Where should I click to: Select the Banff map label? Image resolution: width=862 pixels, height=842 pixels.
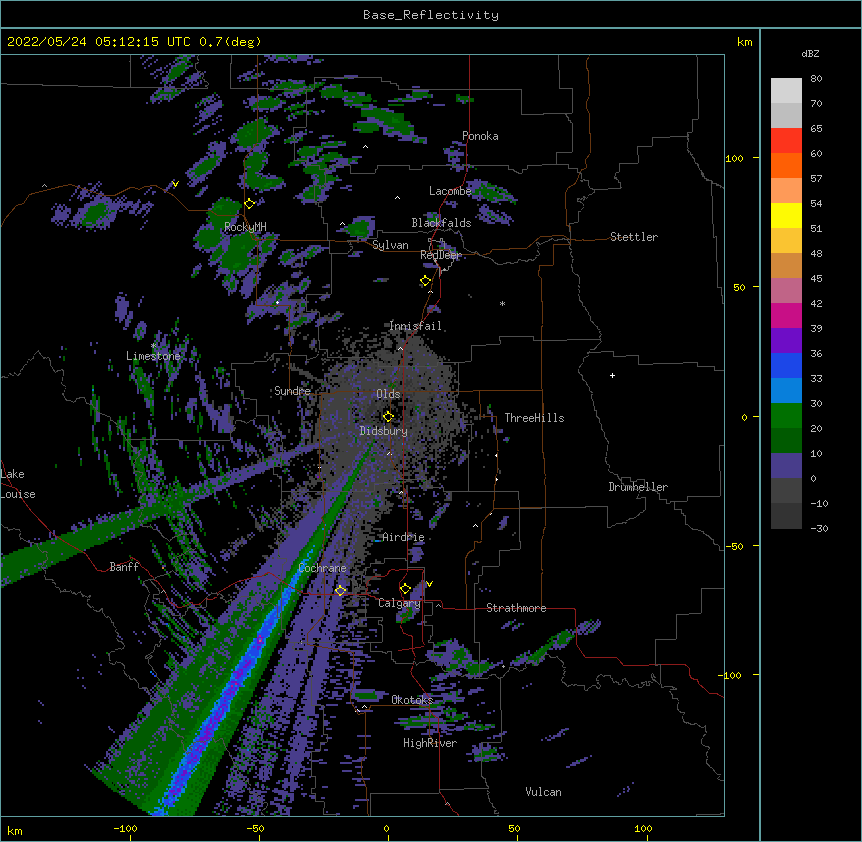point(124,567)
